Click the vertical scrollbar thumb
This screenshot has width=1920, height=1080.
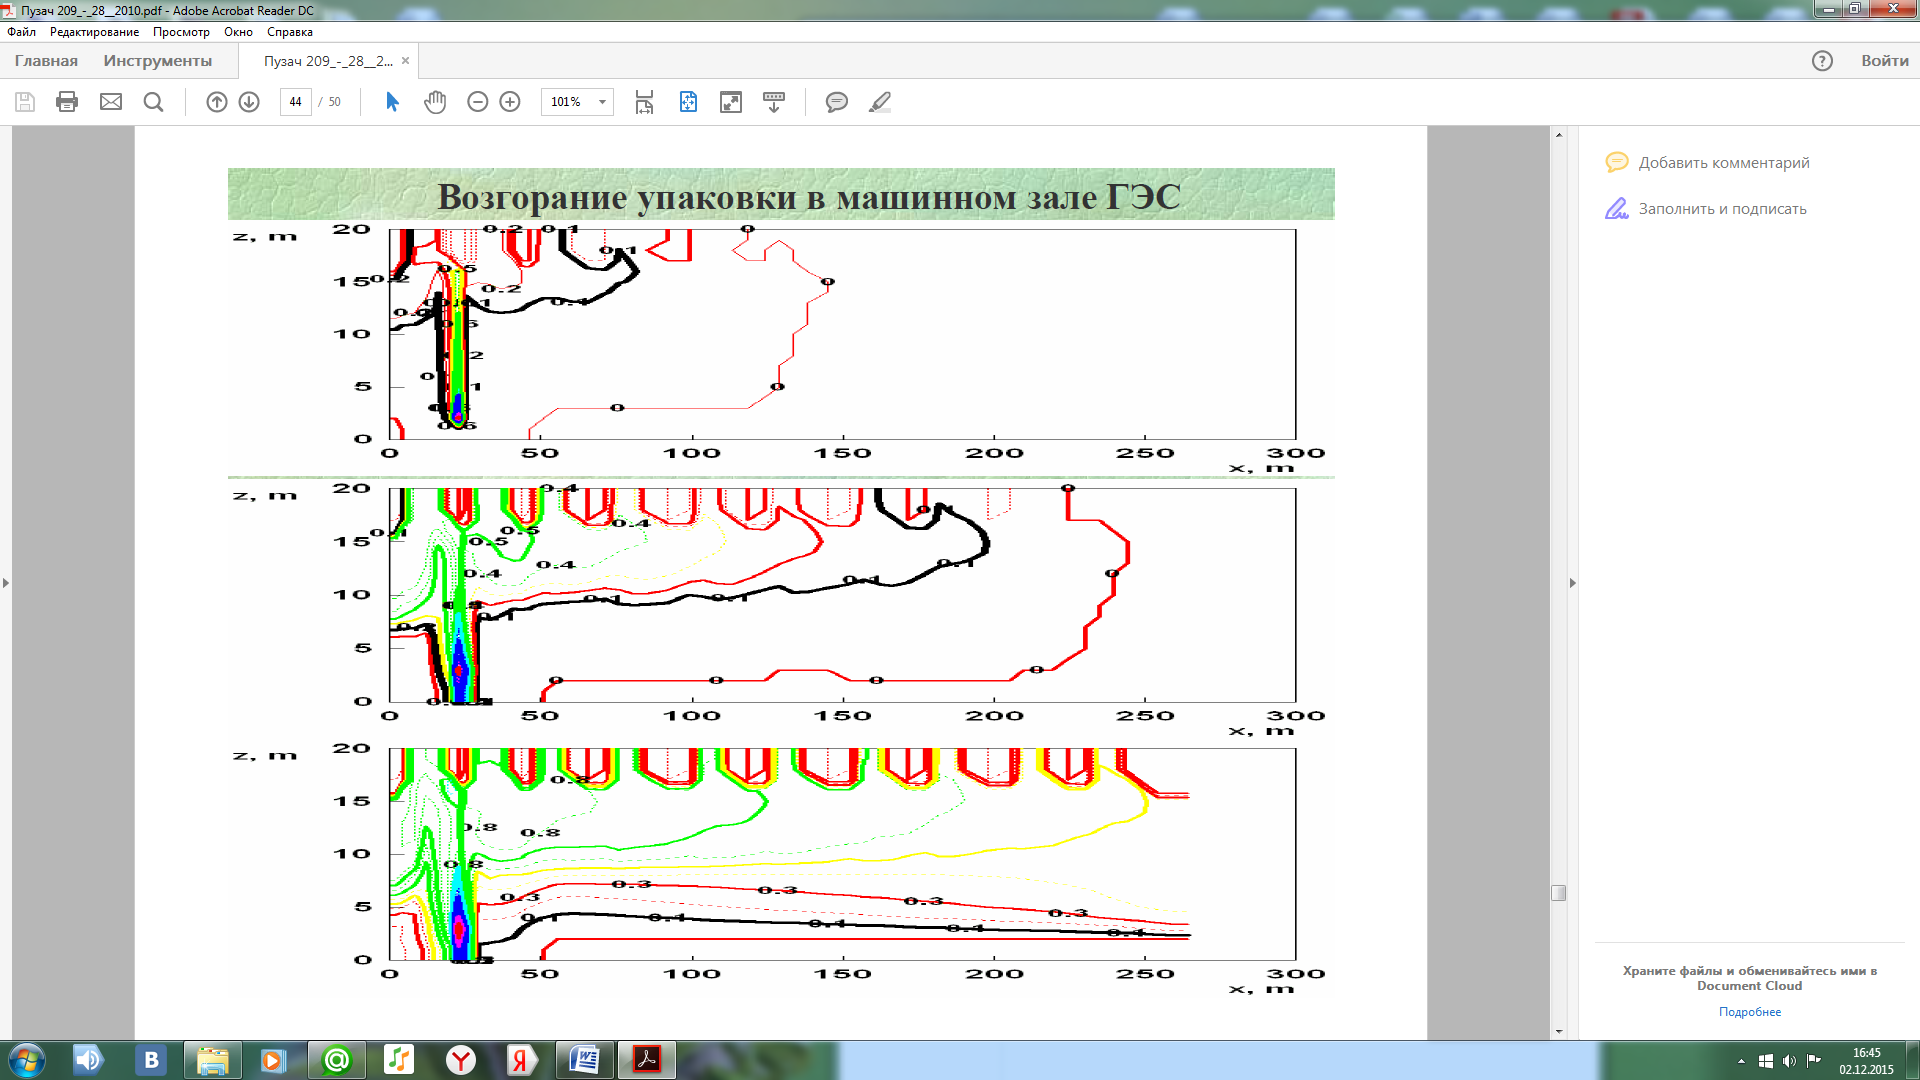[x=1558, y=893]
